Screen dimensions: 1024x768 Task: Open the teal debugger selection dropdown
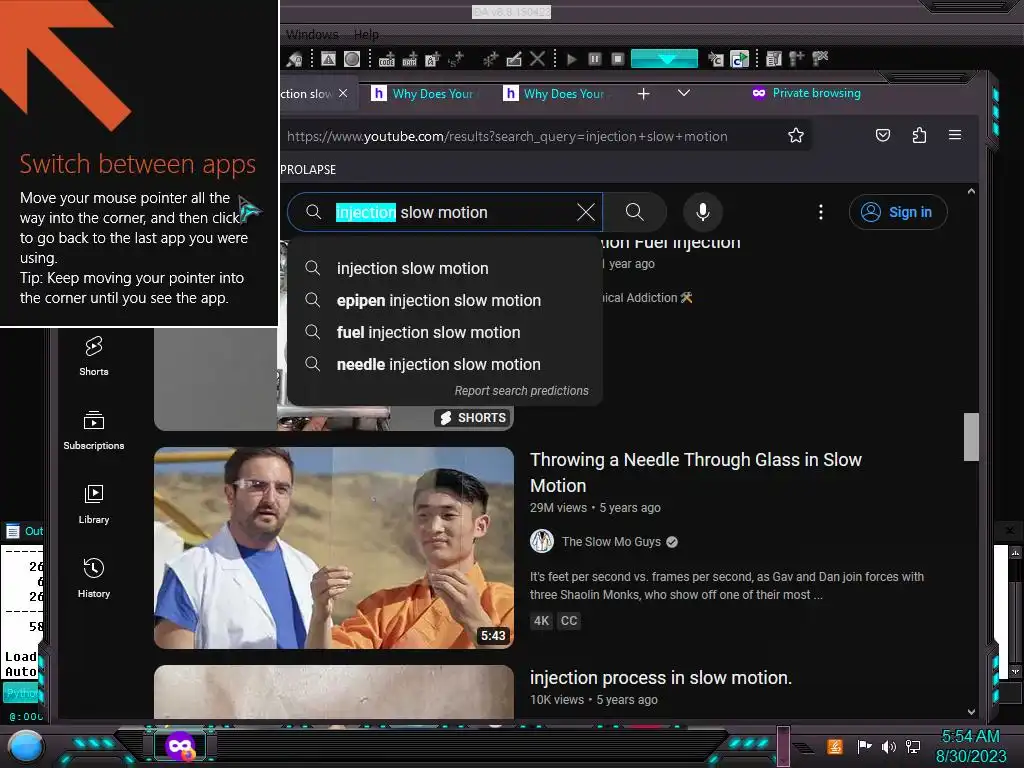coord(665,59)
